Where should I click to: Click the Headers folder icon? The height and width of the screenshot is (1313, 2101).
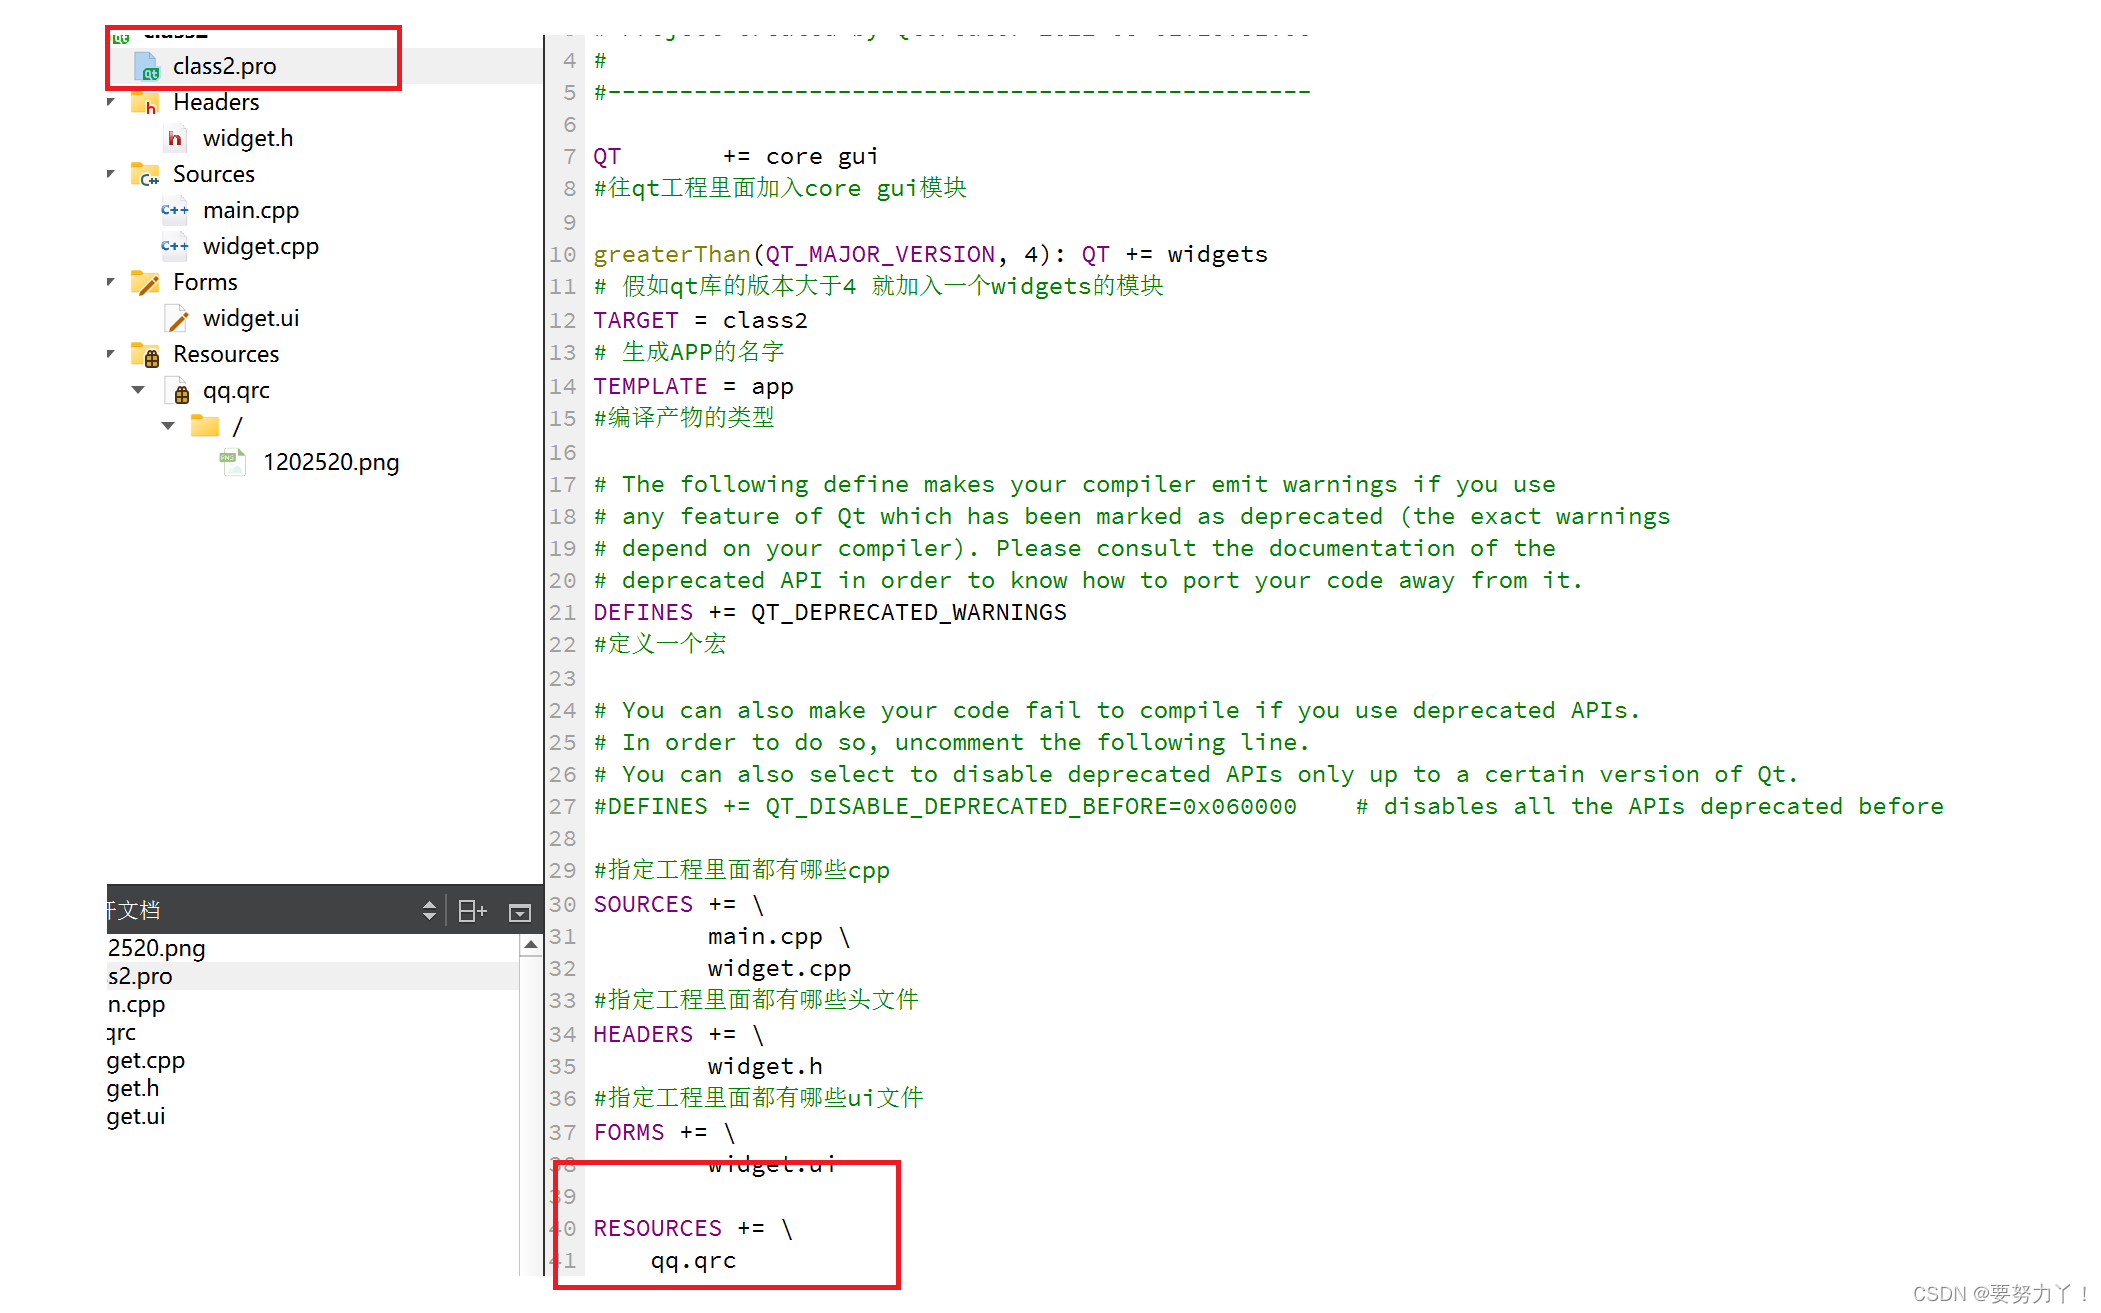pos(145,102)
